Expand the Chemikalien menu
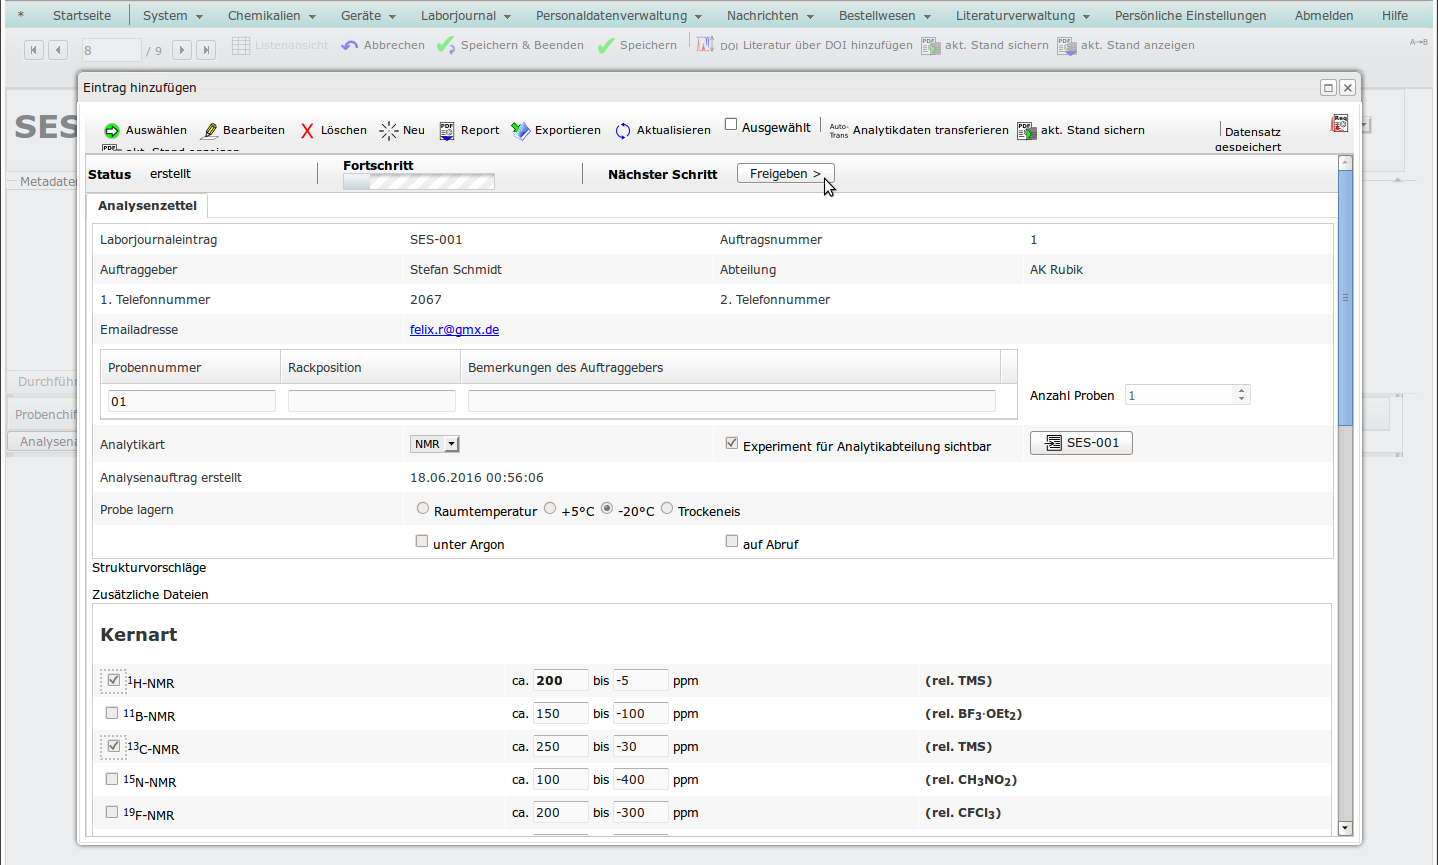The height and width of the screenshot is (865, 1438). pos(271,16)
